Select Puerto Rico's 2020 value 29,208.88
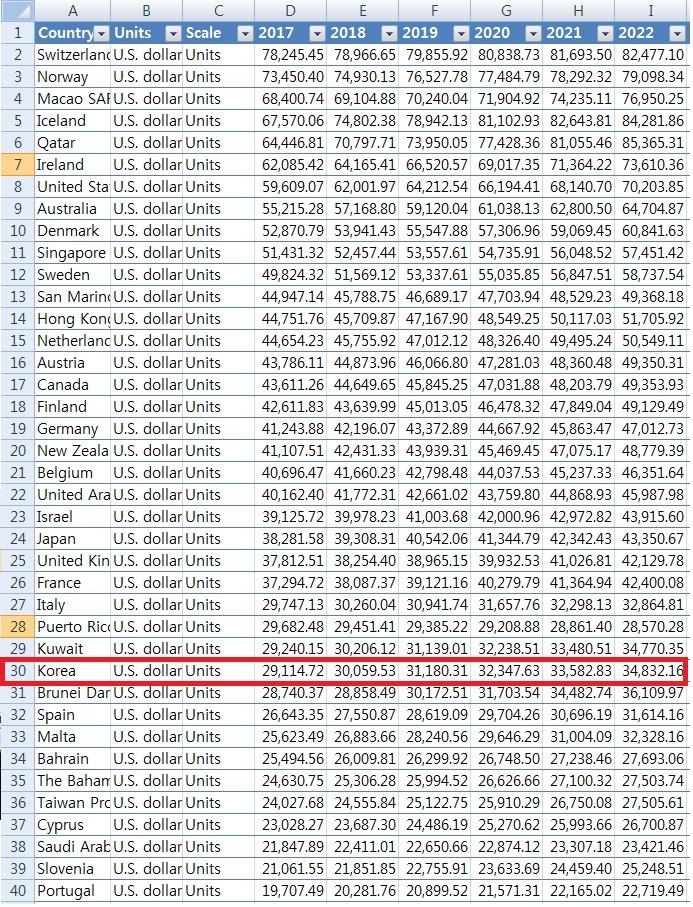 point(506,627)
